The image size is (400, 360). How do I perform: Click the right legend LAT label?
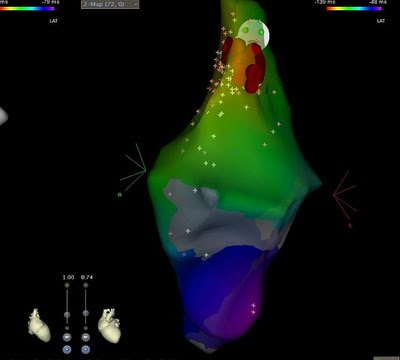click(381, 21)
